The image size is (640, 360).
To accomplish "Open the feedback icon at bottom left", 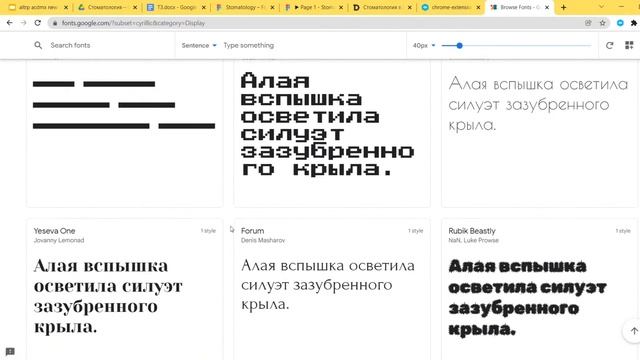I will (10, 351).
